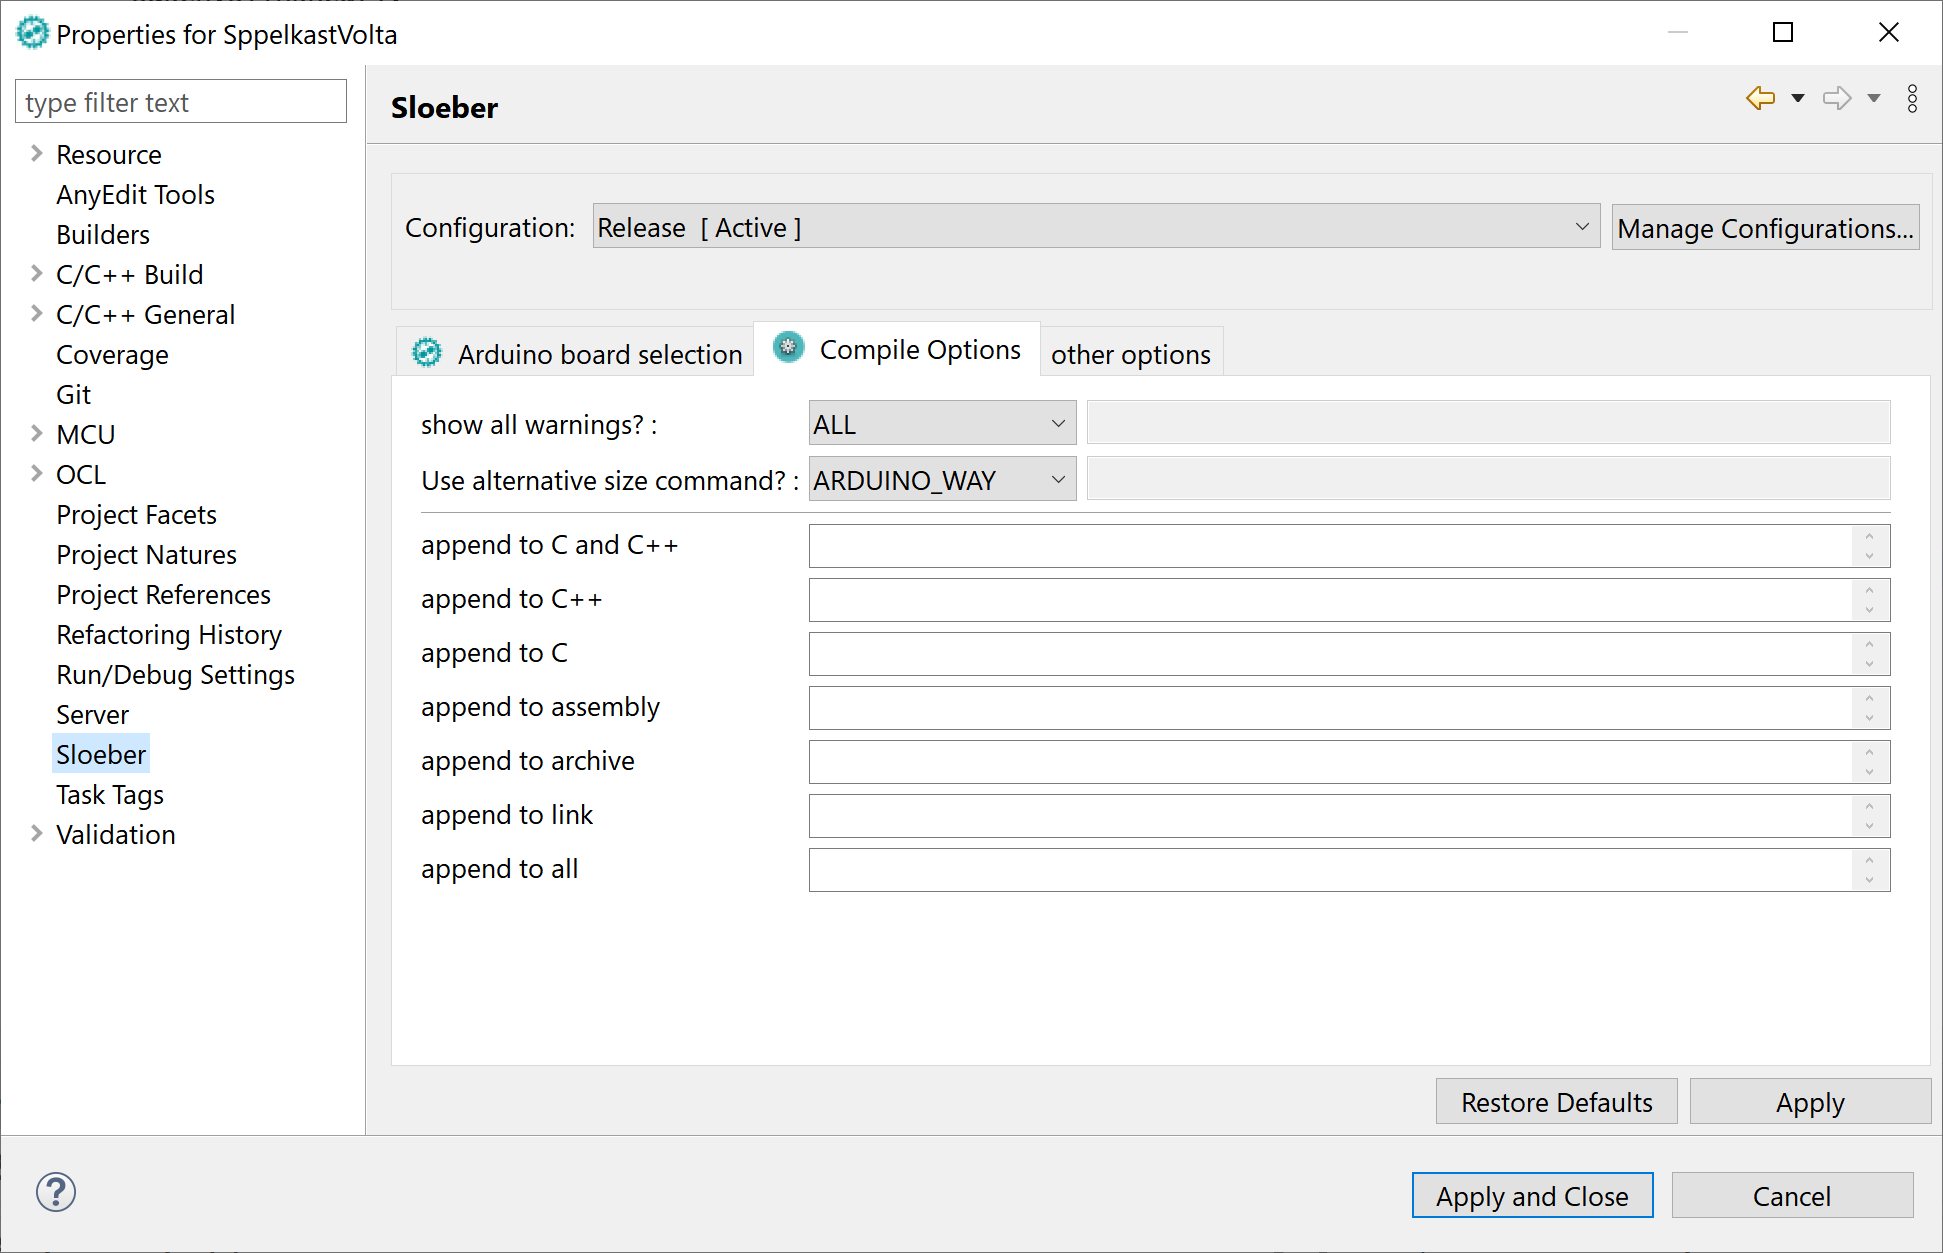Expand the C/C++ Build tree item

pos(36,274)
